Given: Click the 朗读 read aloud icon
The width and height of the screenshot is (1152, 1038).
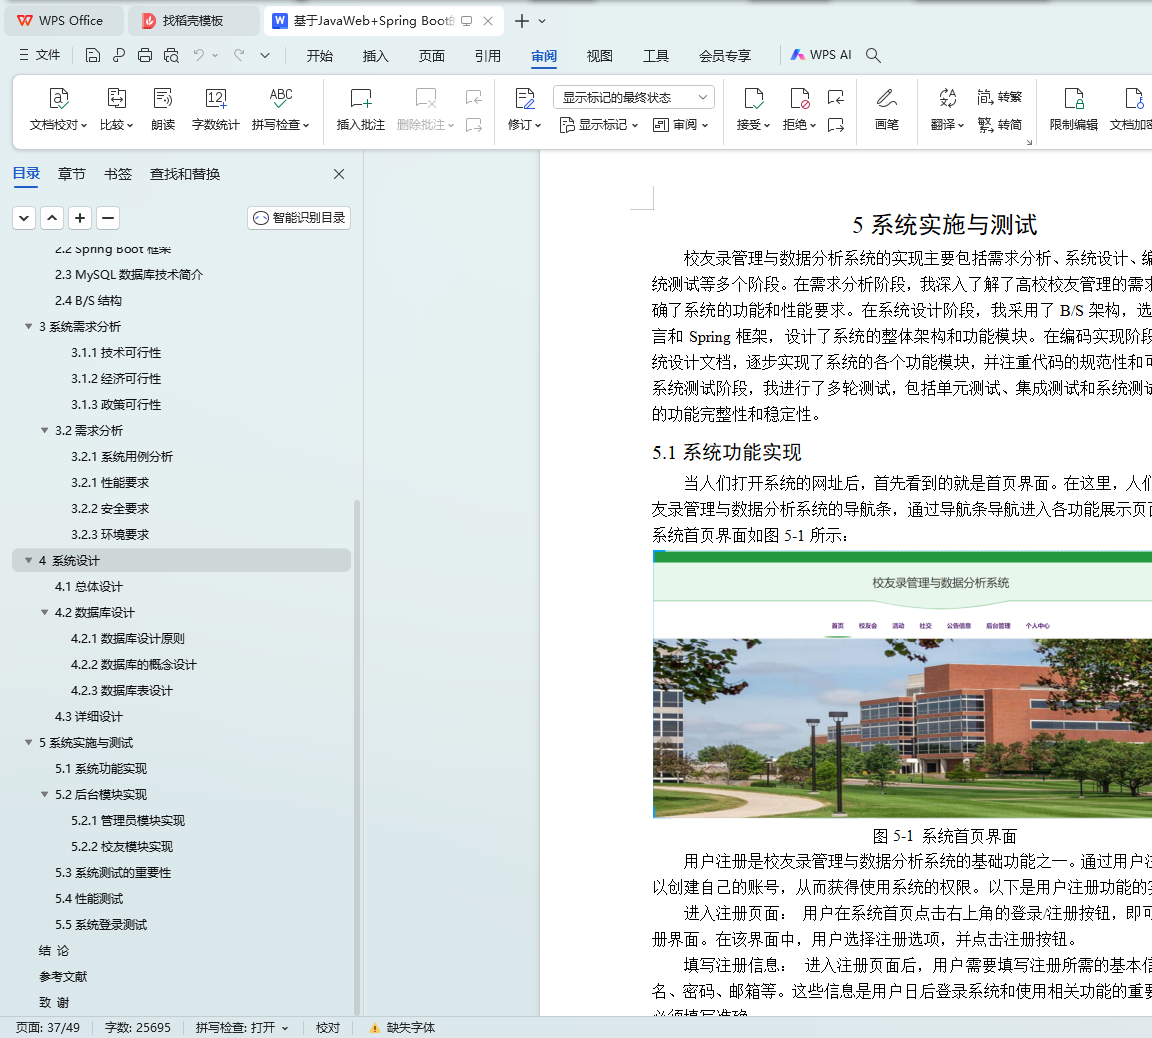Looking at the screenshot, I should 163,99.
